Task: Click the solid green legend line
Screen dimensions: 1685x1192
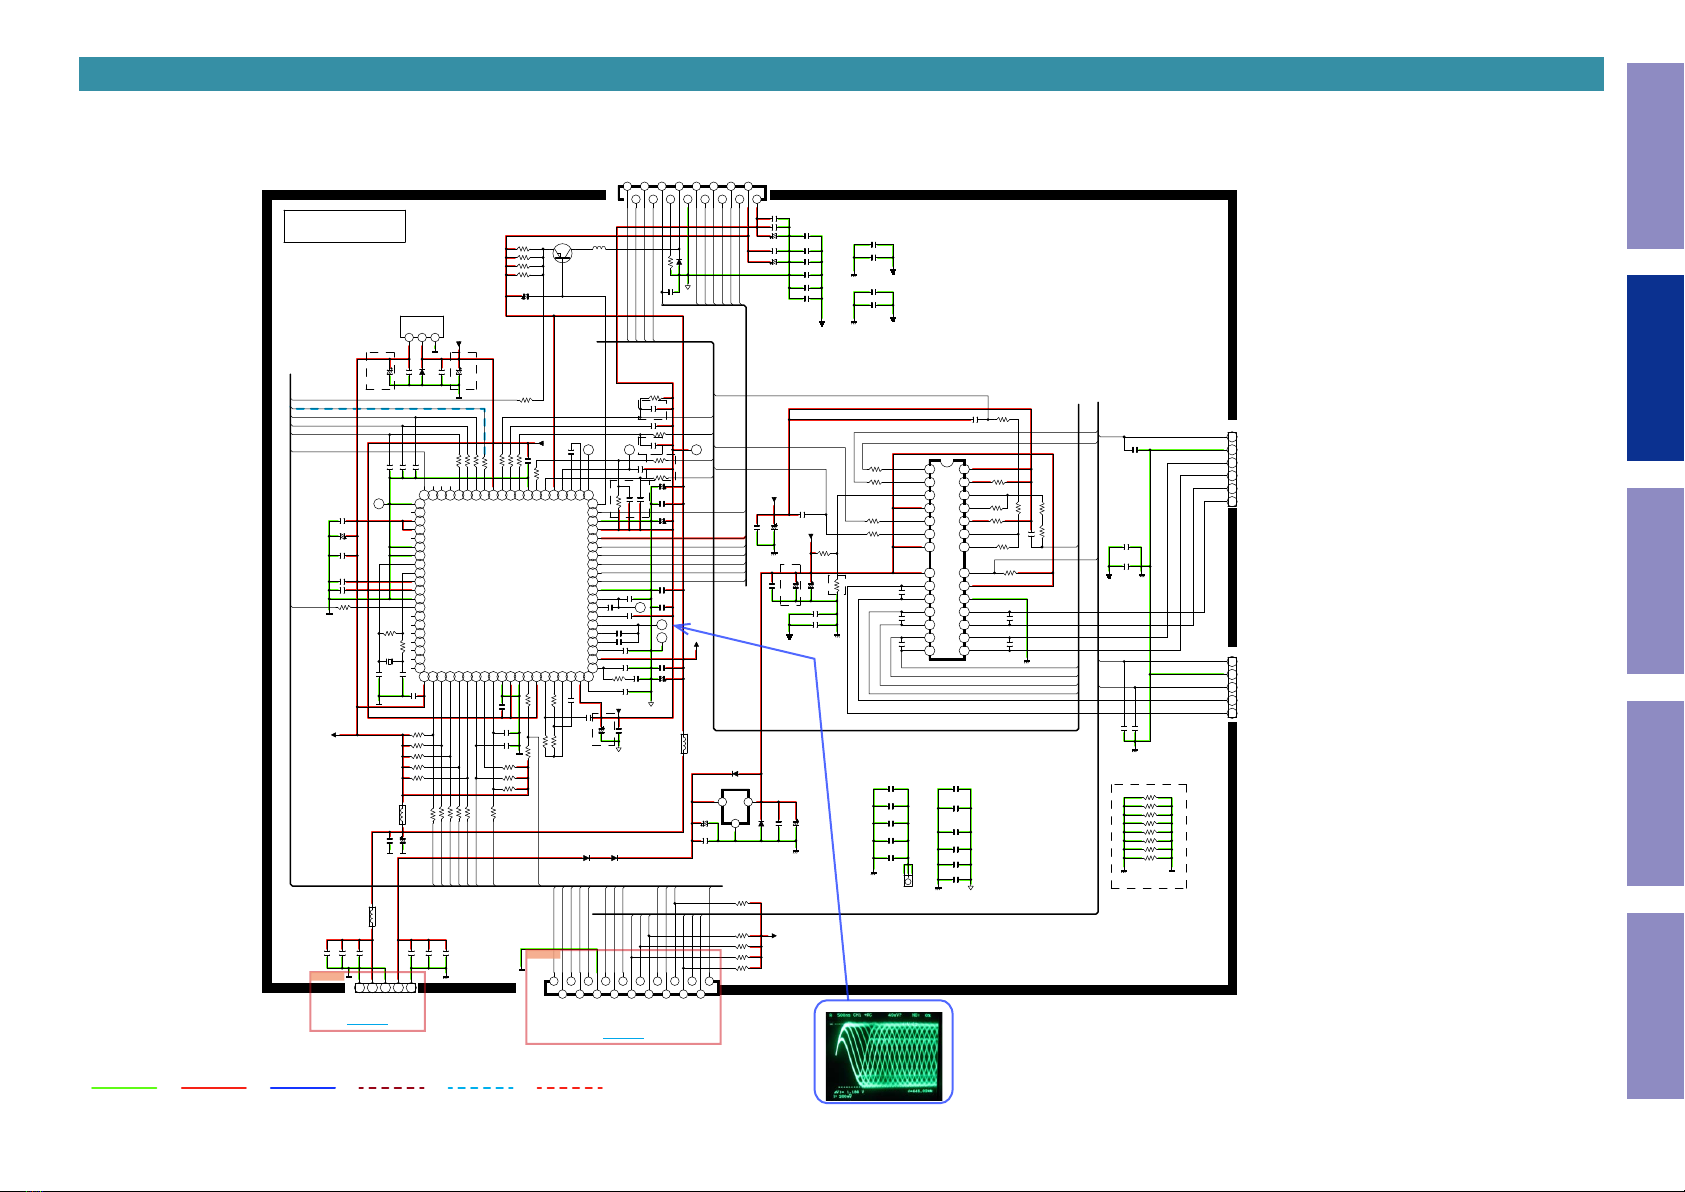Action: [x=124, y=1088]
